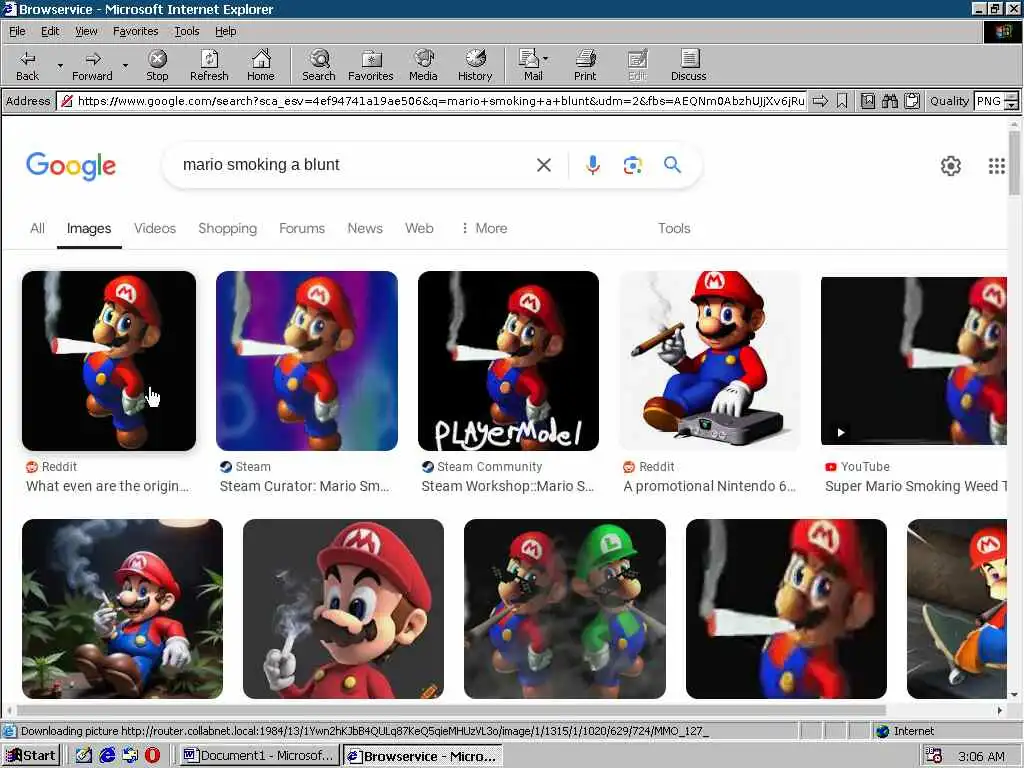Open the IE Search pane
The height and width of the screenshot is (768, 1024).
coord(319,66)
